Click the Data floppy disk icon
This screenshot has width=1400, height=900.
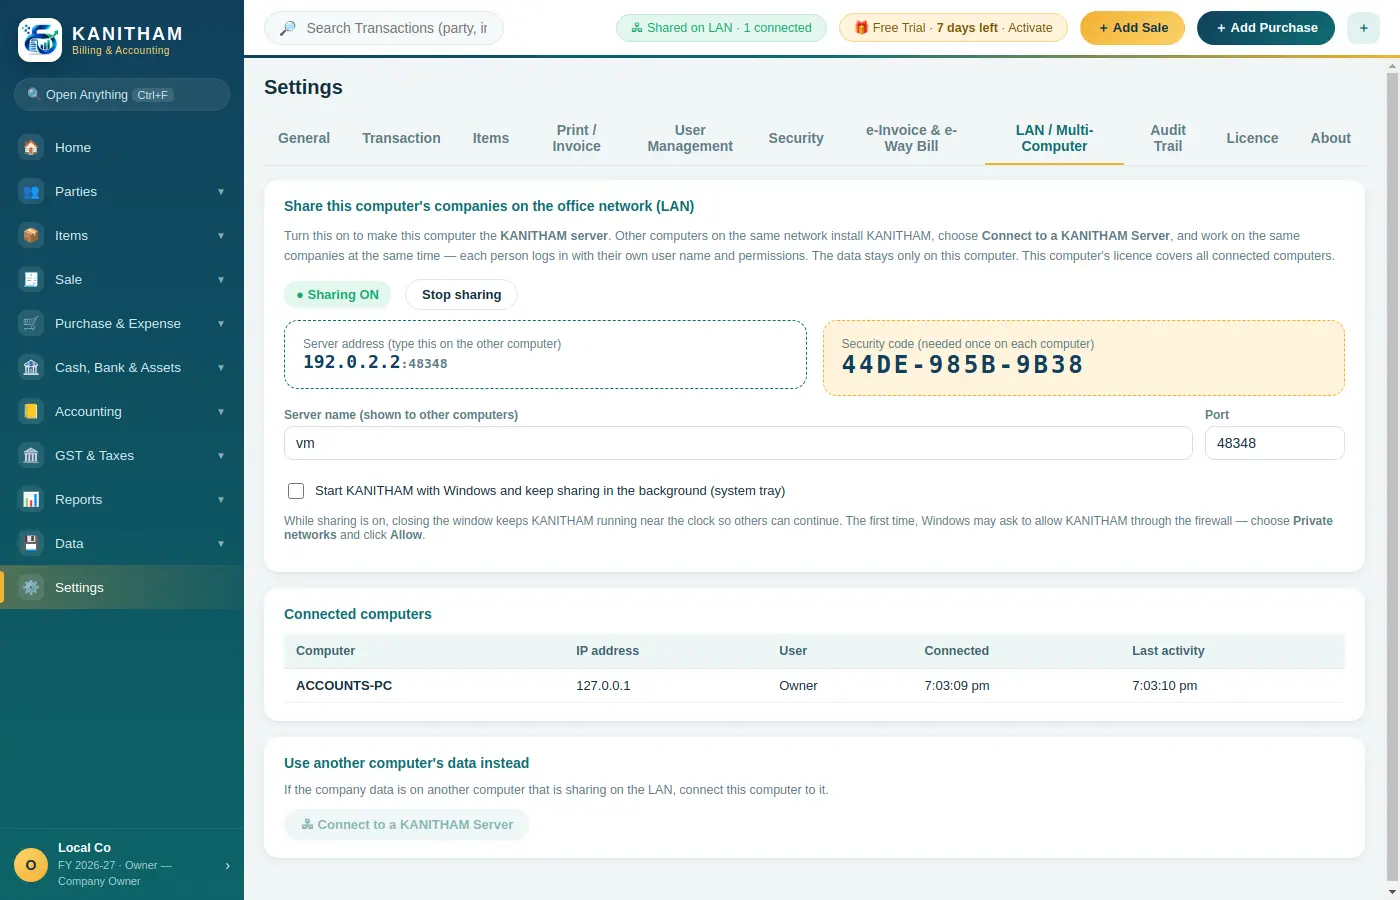pyautogui.click(x=31, y=543)
